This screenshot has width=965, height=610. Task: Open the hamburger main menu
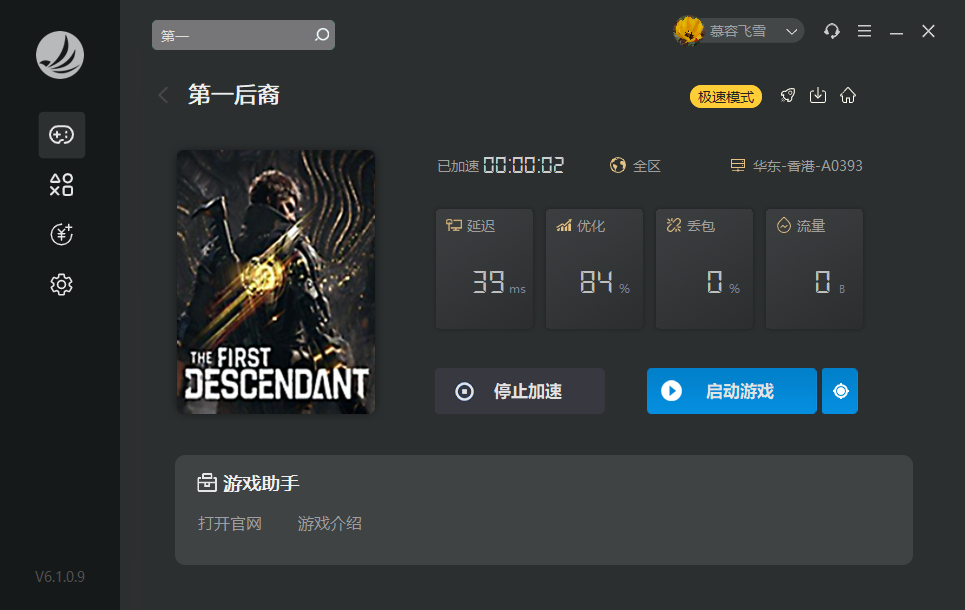click(x=865, y=31)
